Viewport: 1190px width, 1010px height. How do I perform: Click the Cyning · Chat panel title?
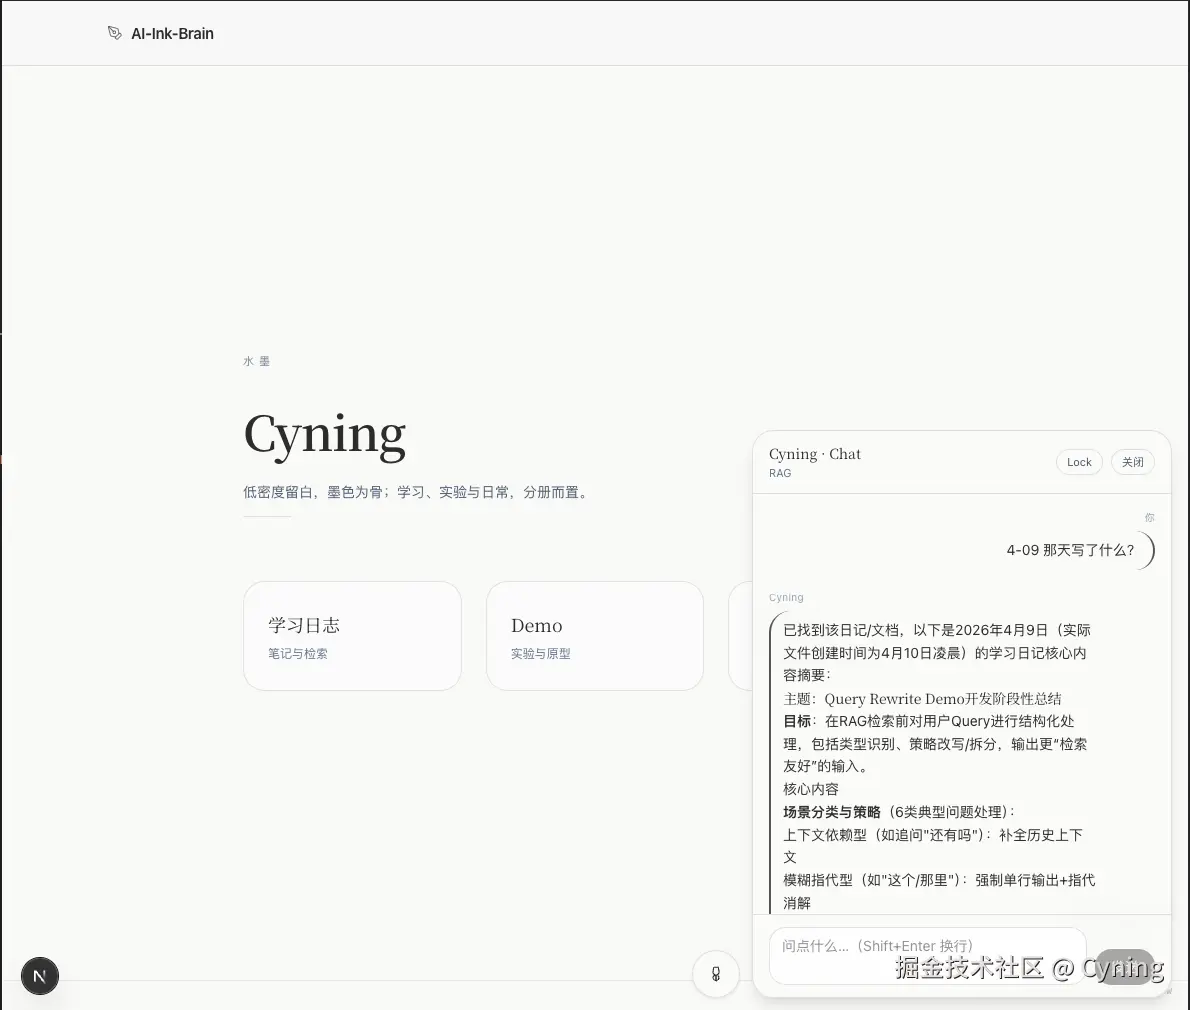click(815, 454)
